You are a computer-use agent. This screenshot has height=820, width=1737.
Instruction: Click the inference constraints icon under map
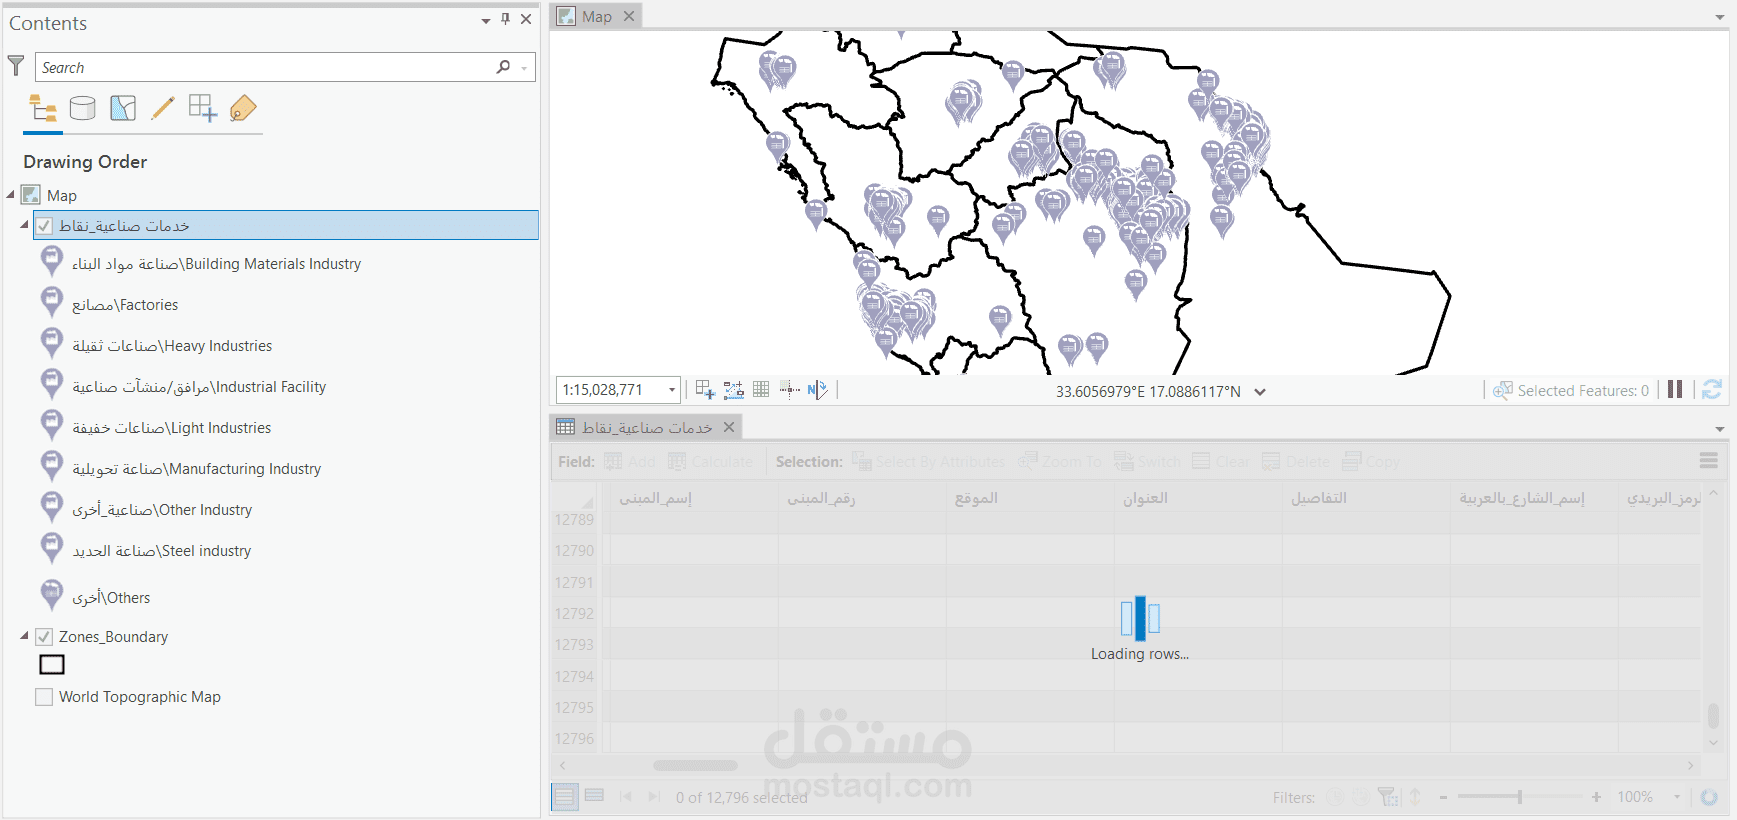789,390
